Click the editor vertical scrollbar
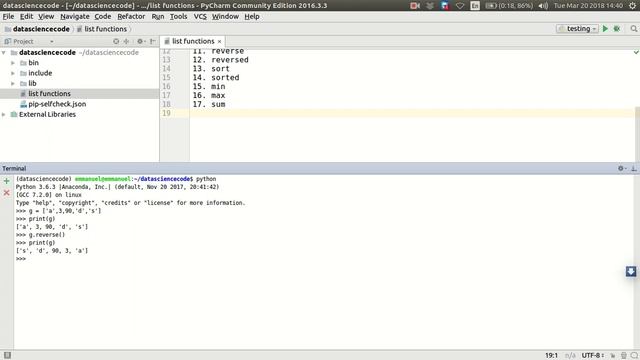The height and width of the screenshot is (360, 640). click(x=637, y=133)
